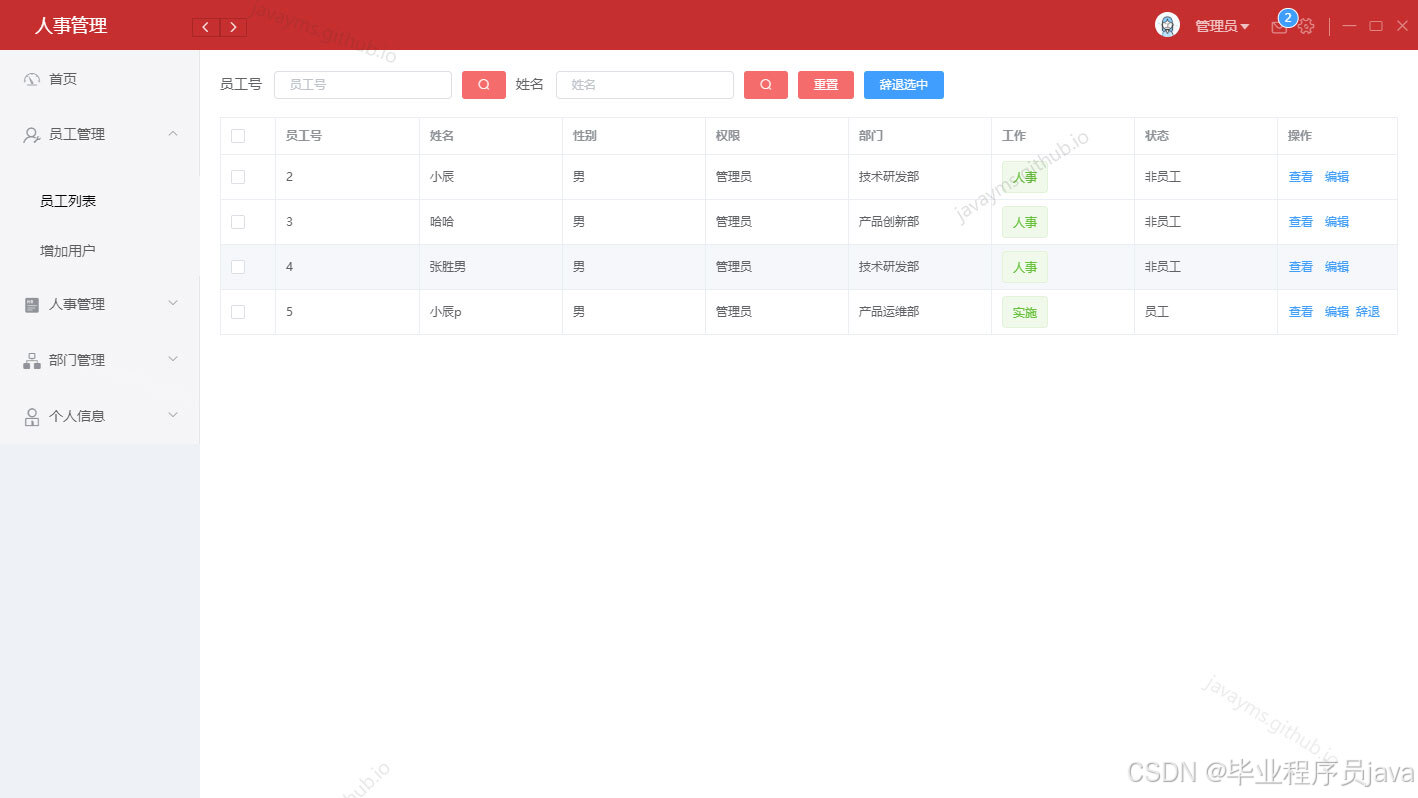Screen dimensions: 1418x798
Task: Click the 人事管理 app title
Action: tap(71, 26)
